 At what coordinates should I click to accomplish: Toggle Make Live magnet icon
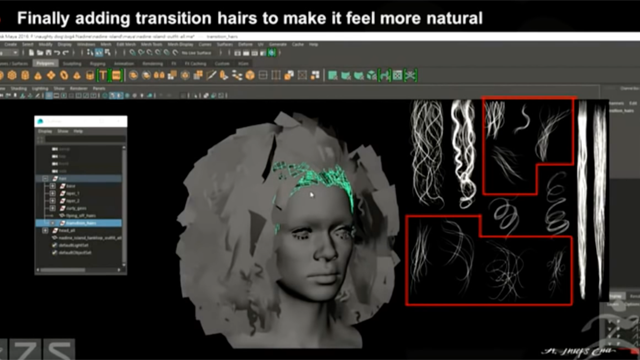click(176, 53)
